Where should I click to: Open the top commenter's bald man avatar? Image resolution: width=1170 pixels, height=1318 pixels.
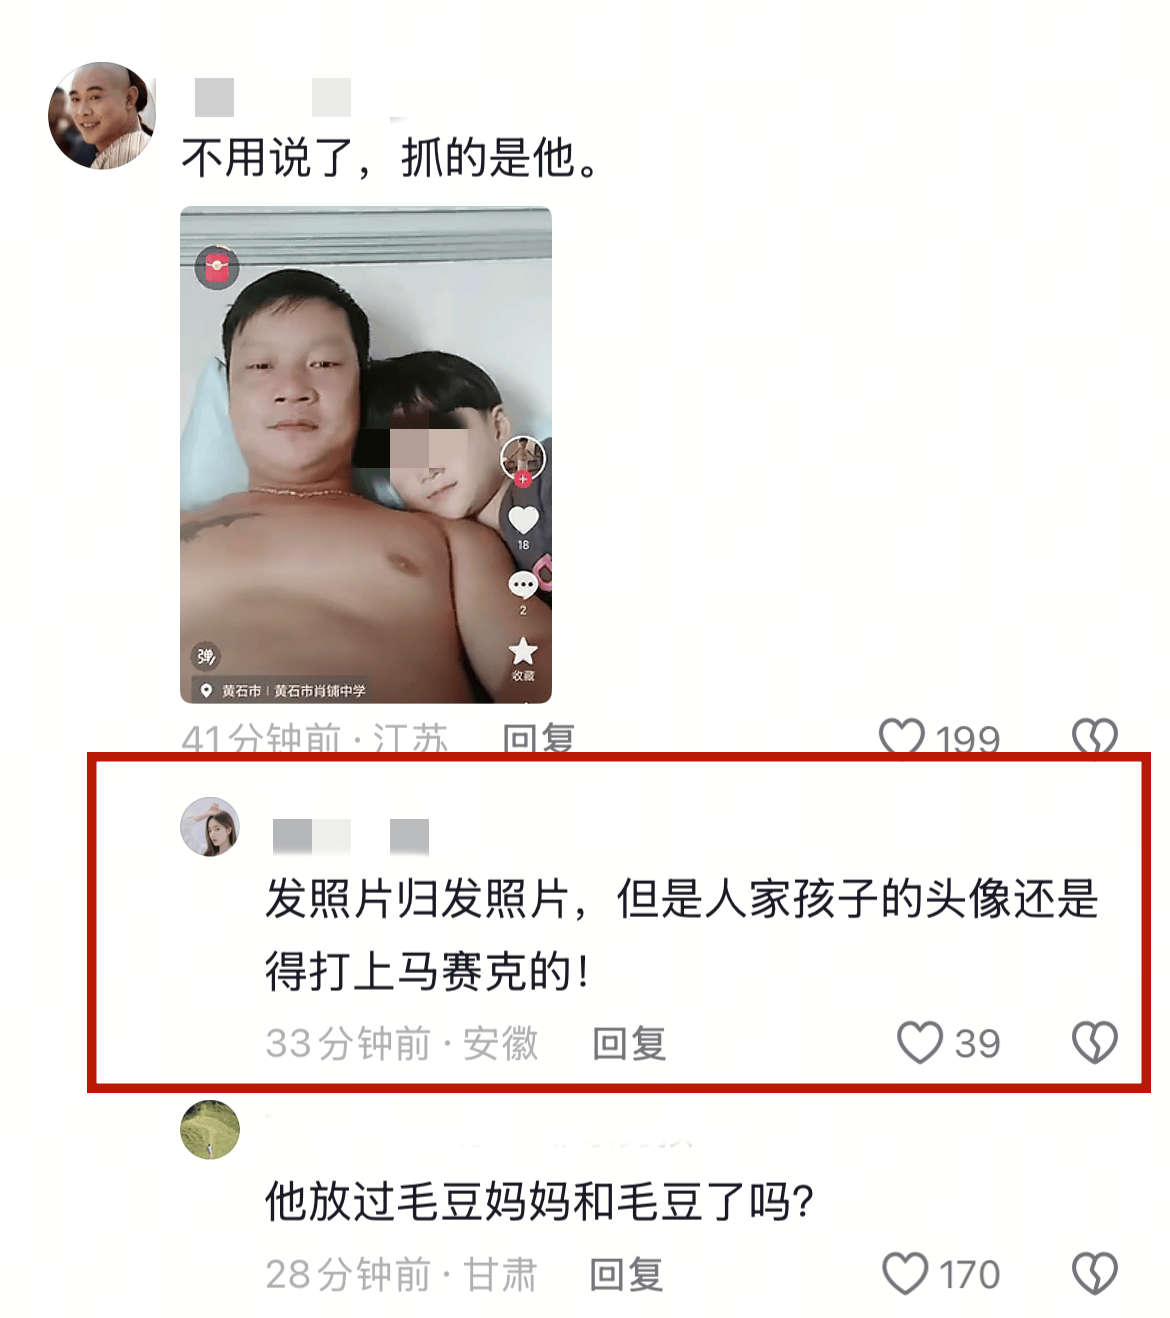point(102,116)
